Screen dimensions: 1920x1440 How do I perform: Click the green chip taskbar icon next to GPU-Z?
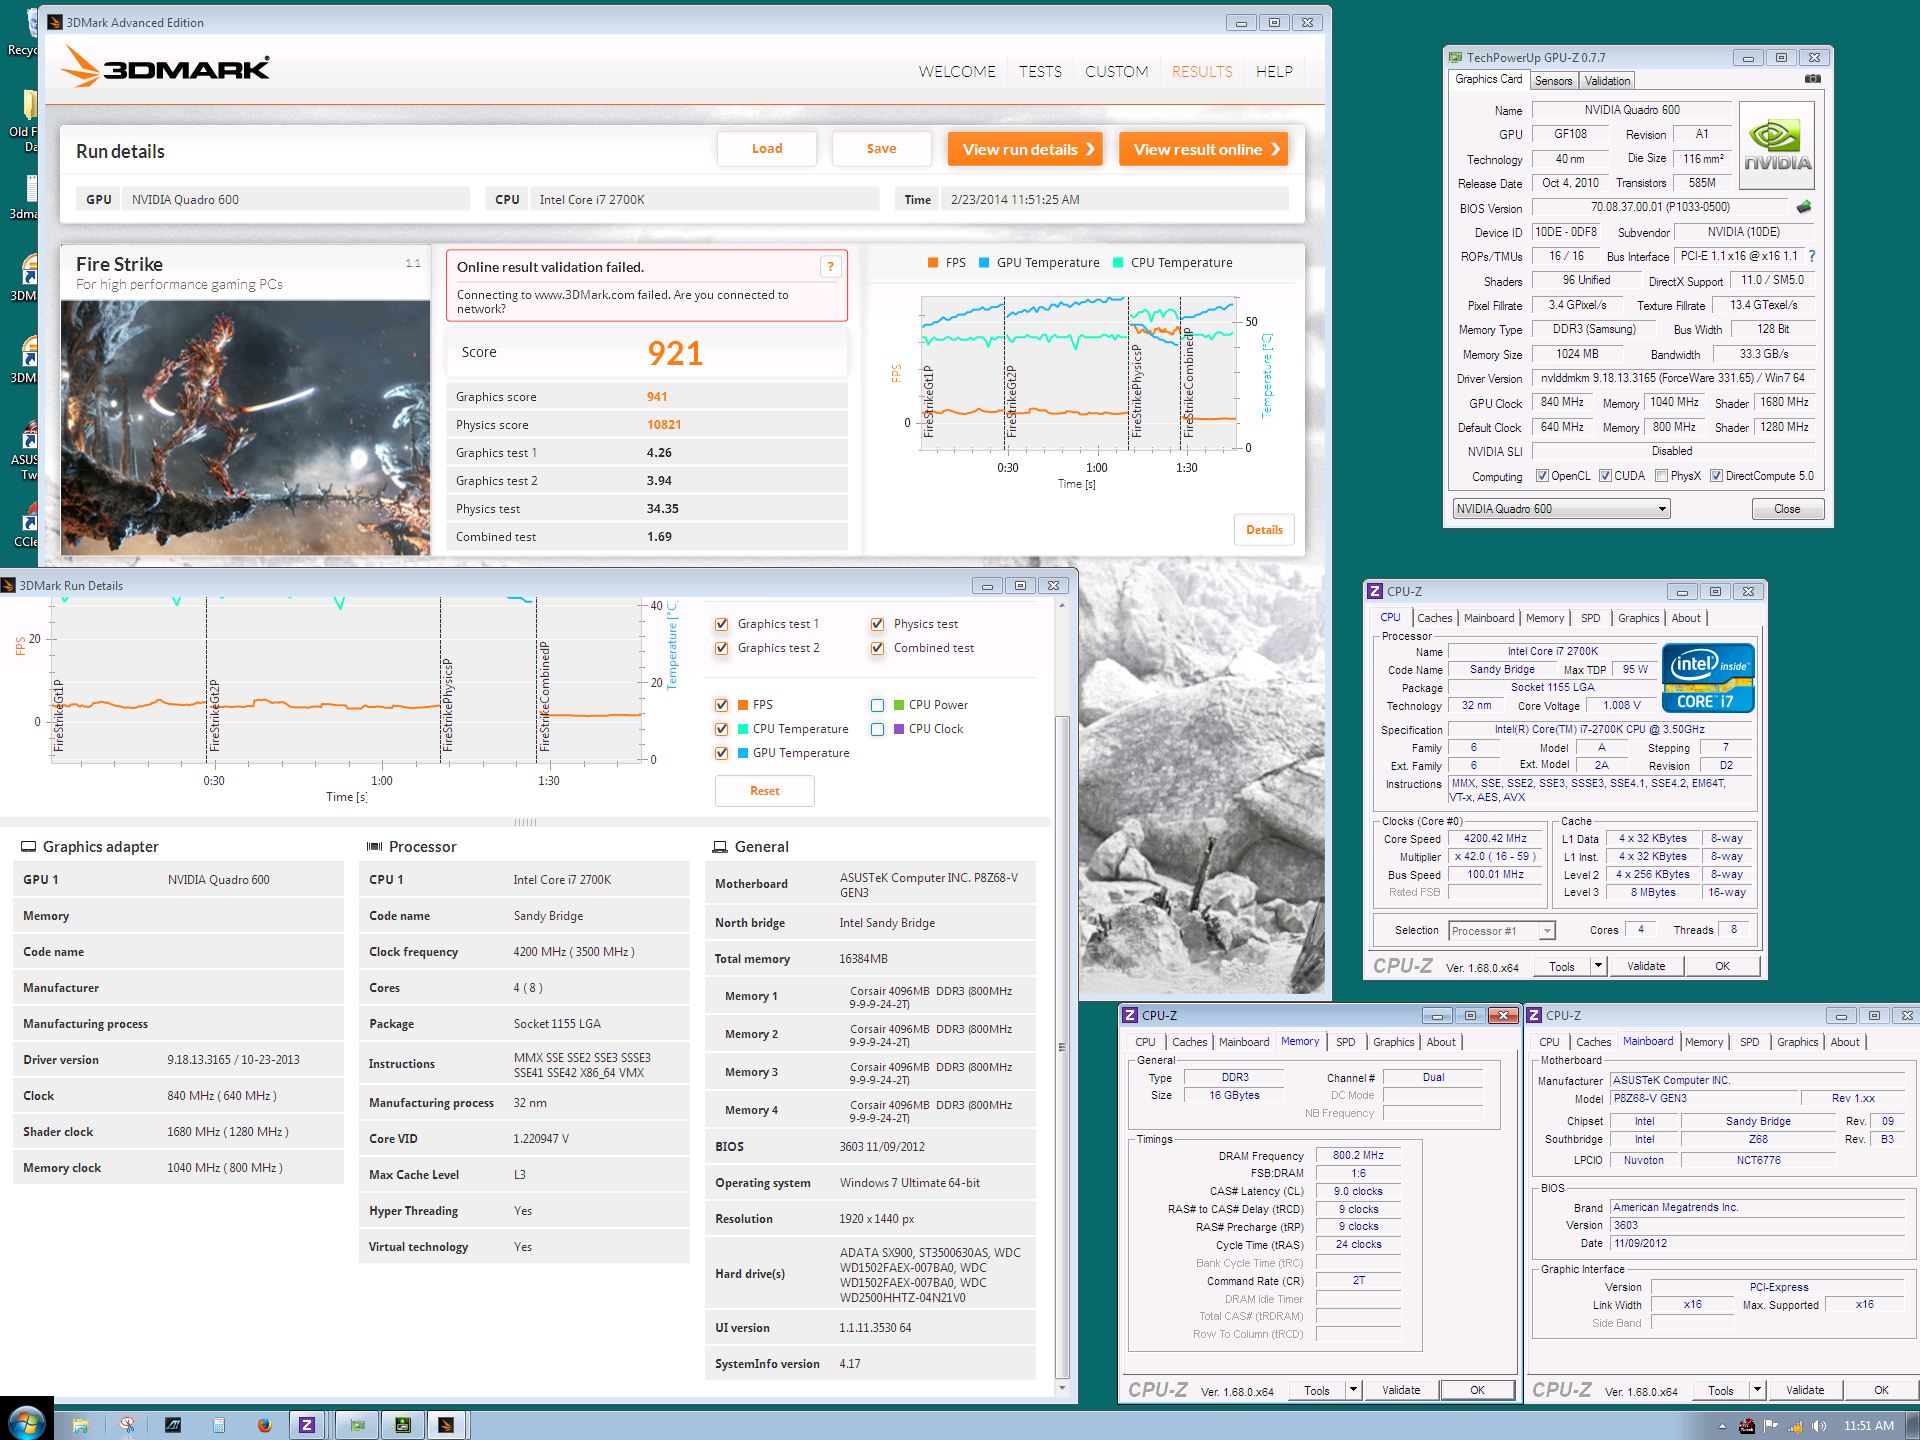tap(403, 1425)
